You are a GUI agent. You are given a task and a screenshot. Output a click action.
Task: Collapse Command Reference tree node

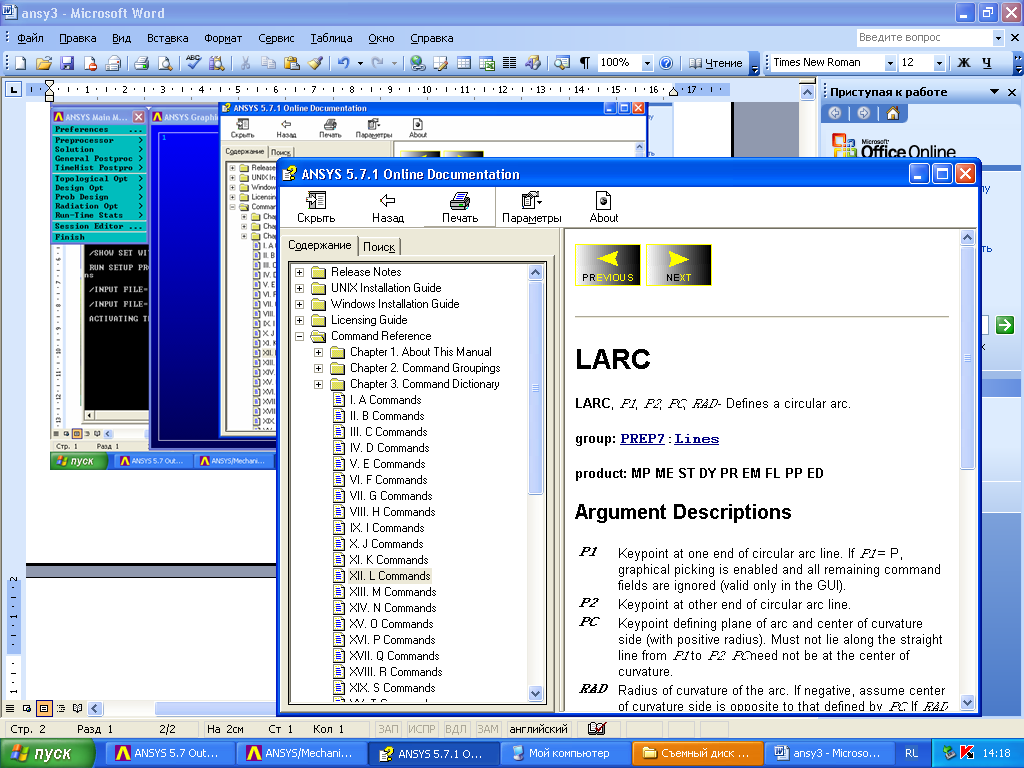click(x=299, y=336)
